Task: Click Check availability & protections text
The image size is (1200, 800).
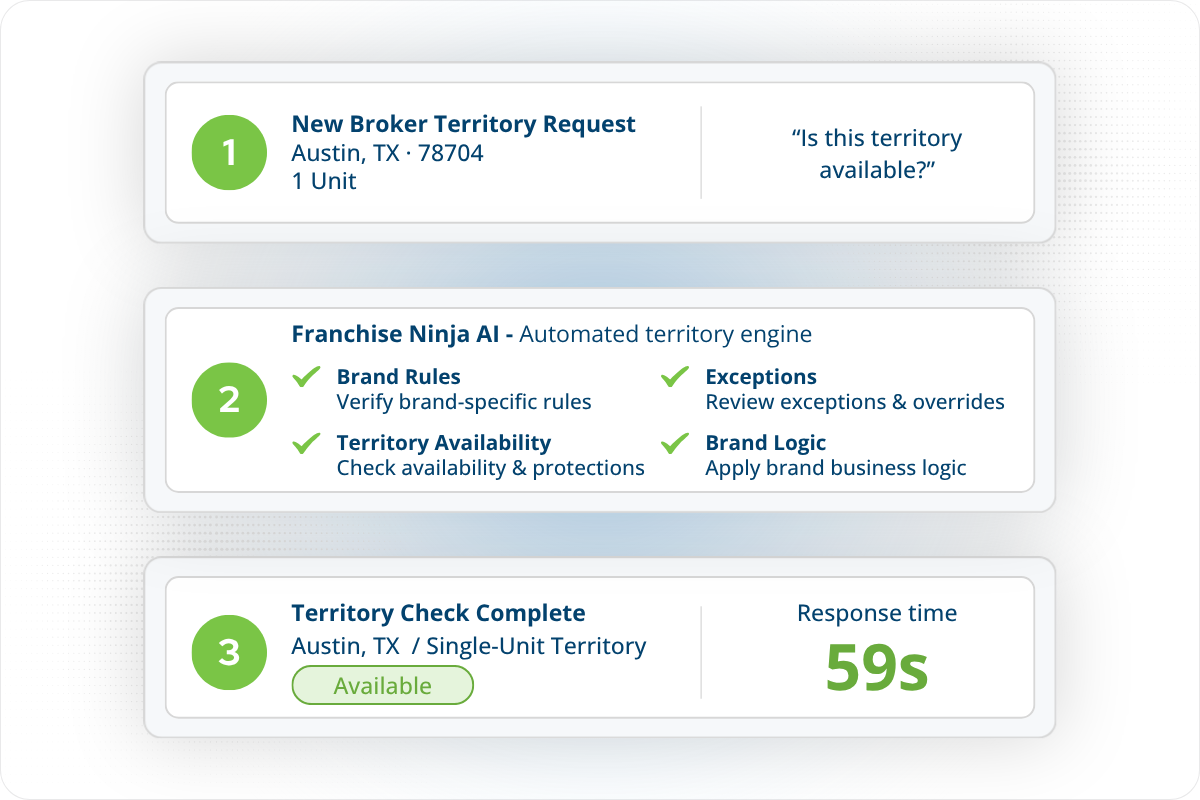Action: (491, 467)
